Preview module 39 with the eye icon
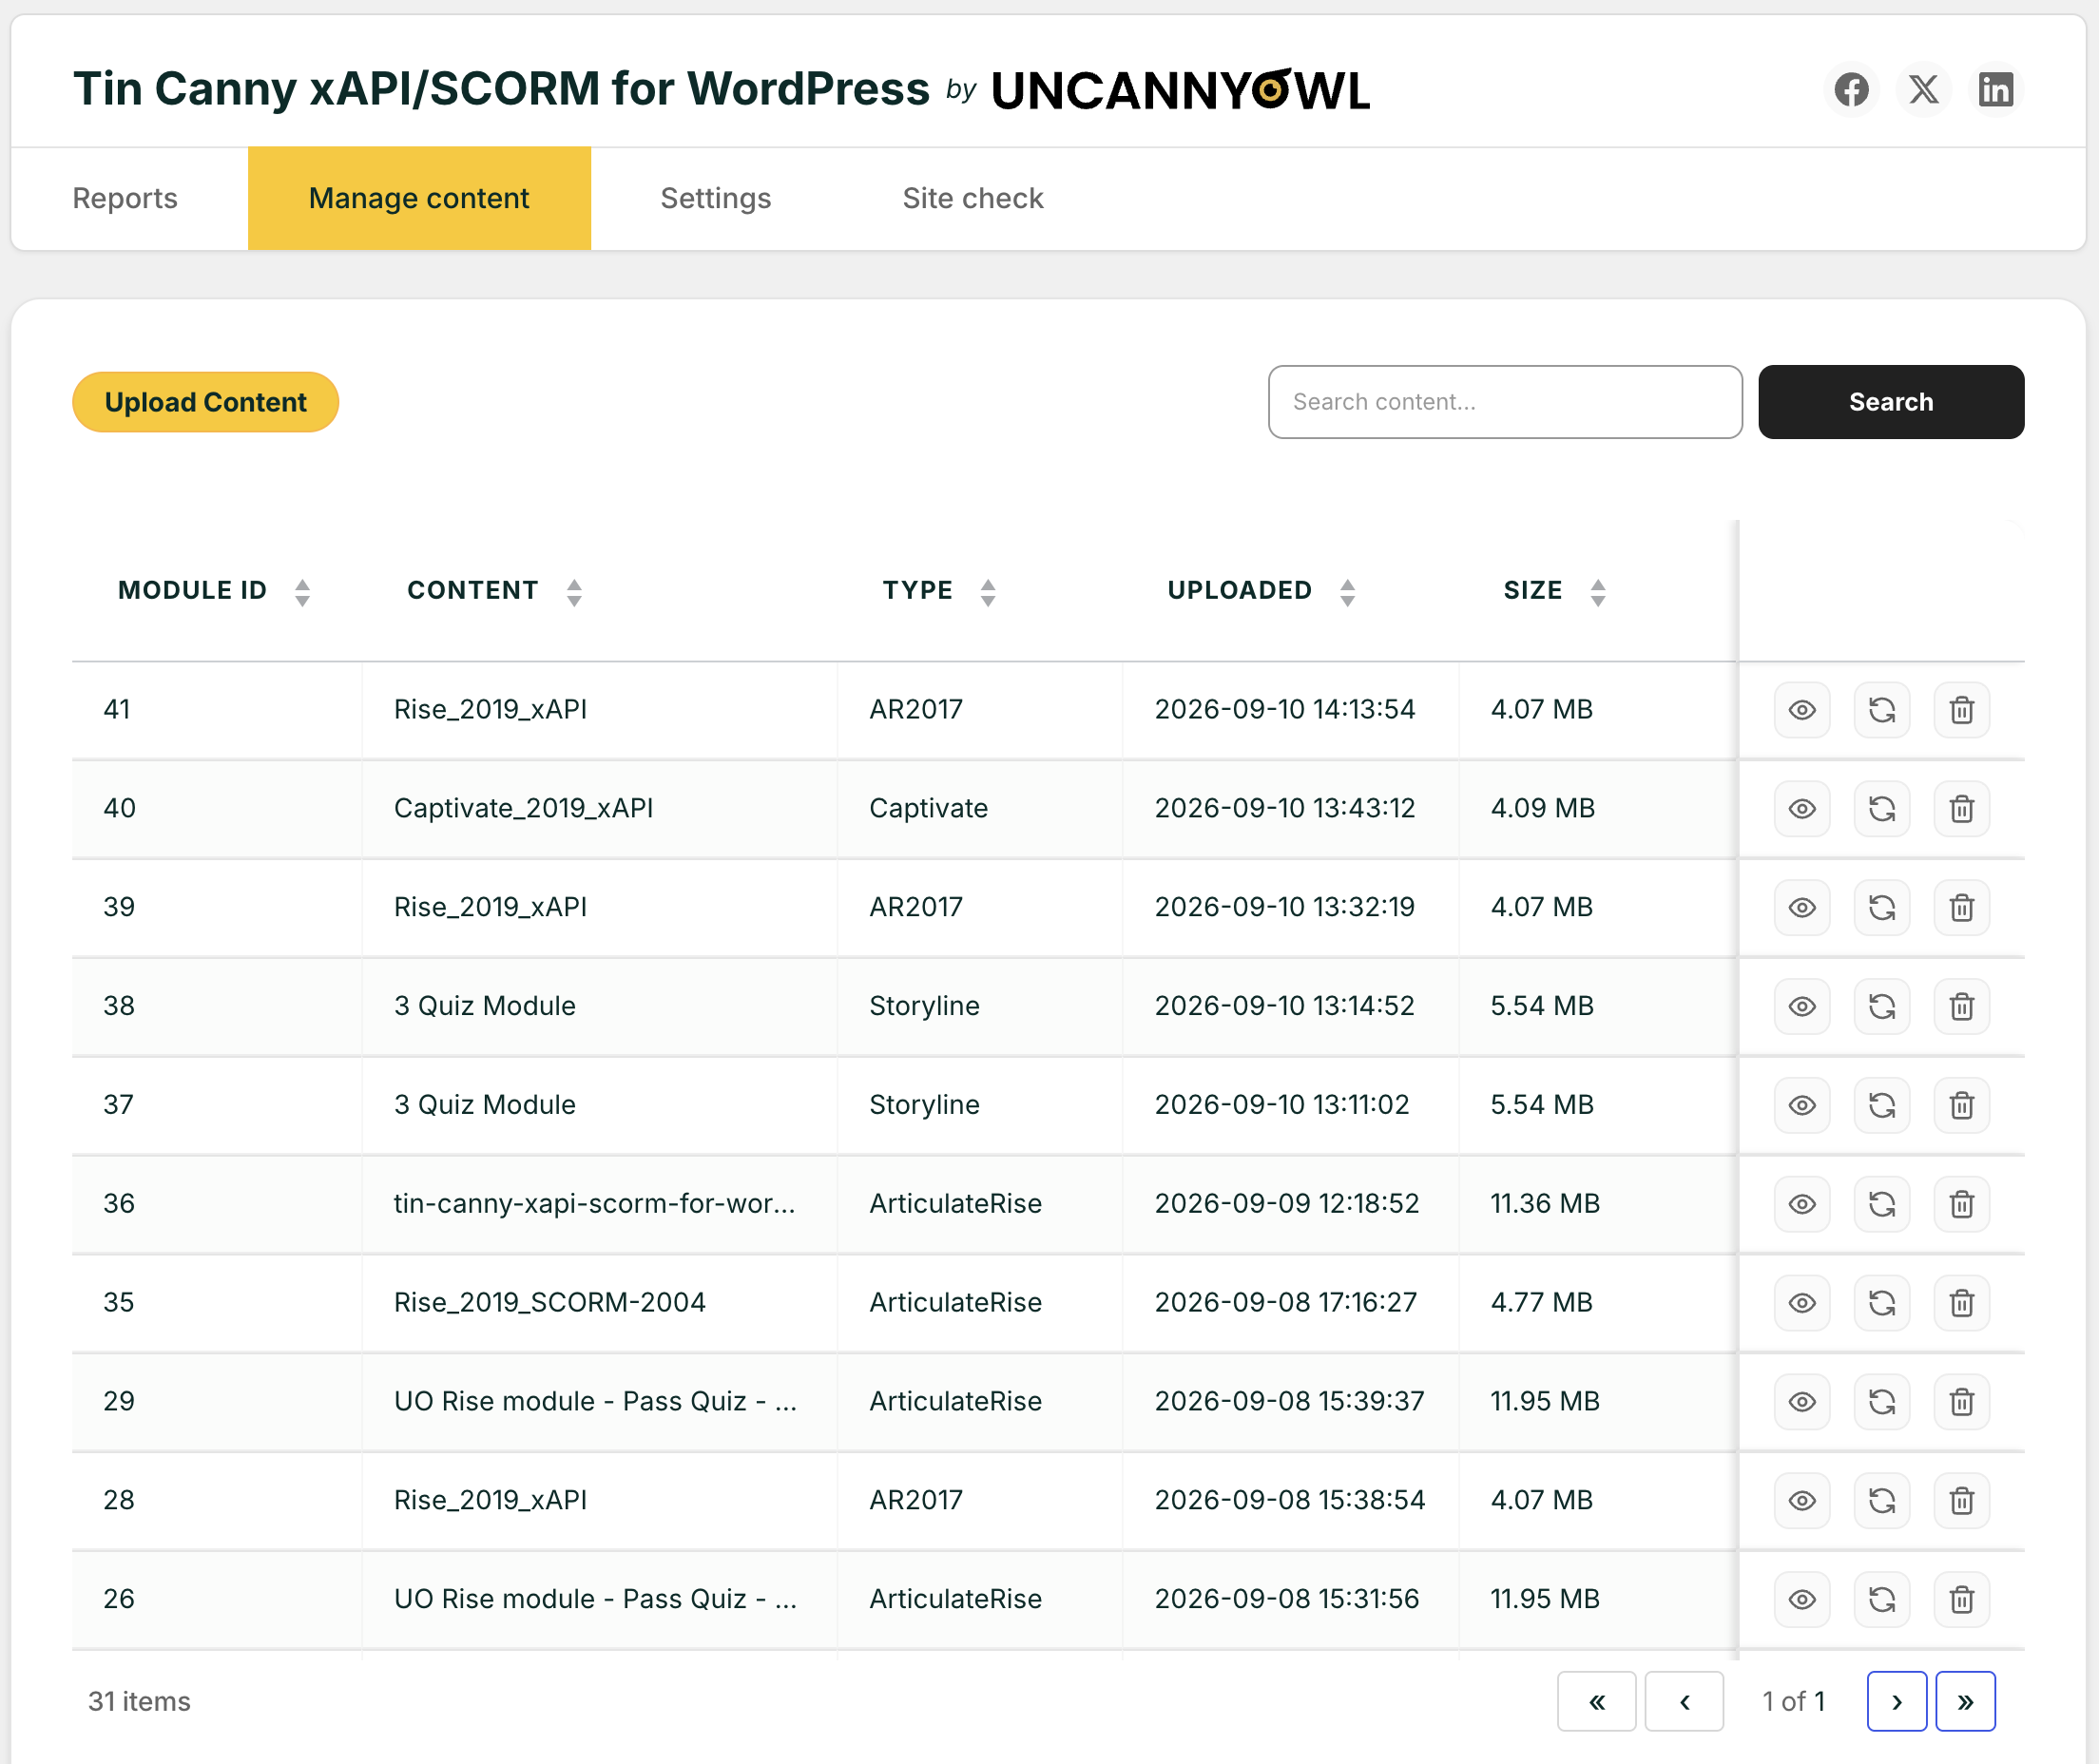This screenshot has height=1764, width=2099. coord(1802,908)
